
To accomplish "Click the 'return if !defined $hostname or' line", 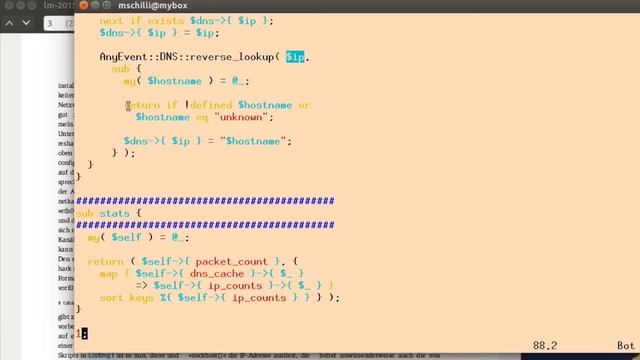I will point(218,105).
